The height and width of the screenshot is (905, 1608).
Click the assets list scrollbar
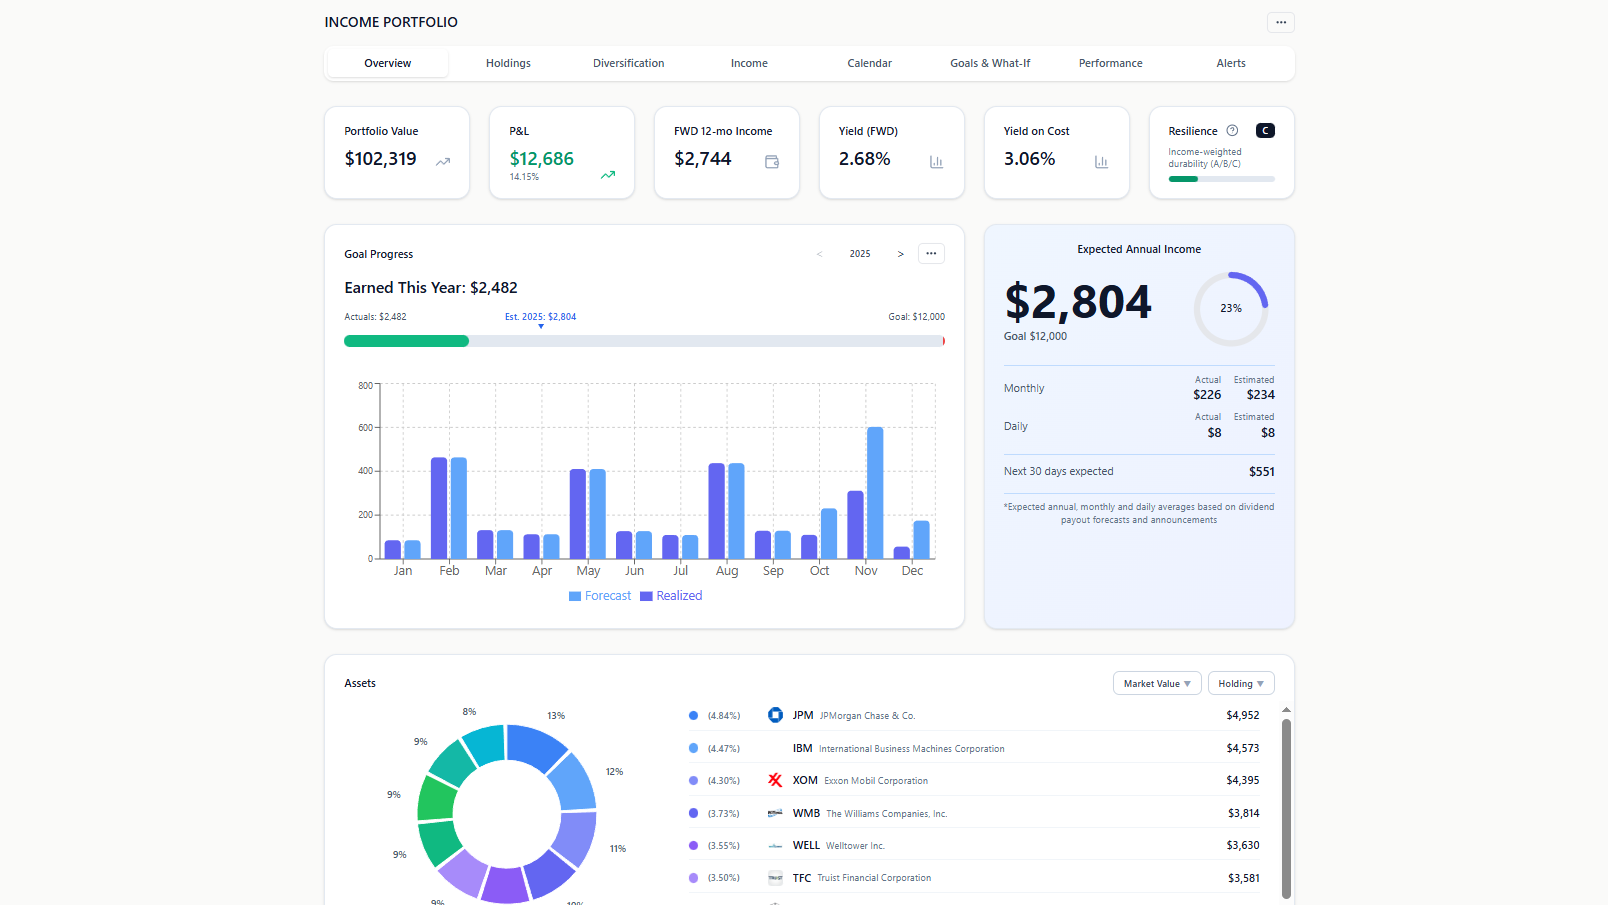coord(1286,800)
